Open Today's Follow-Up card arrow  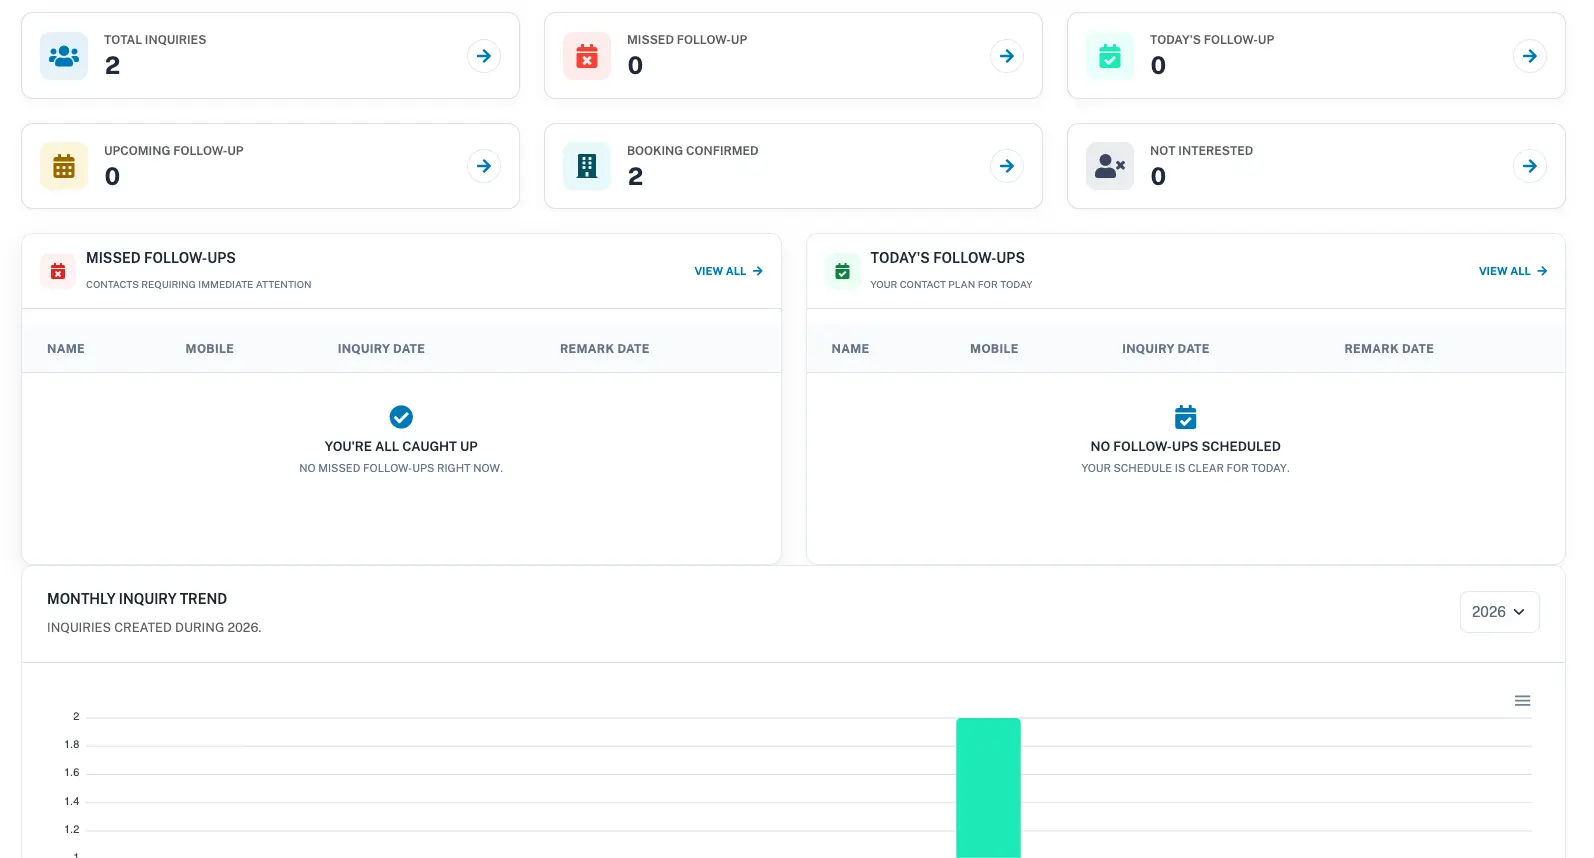tap(1530, 56)
